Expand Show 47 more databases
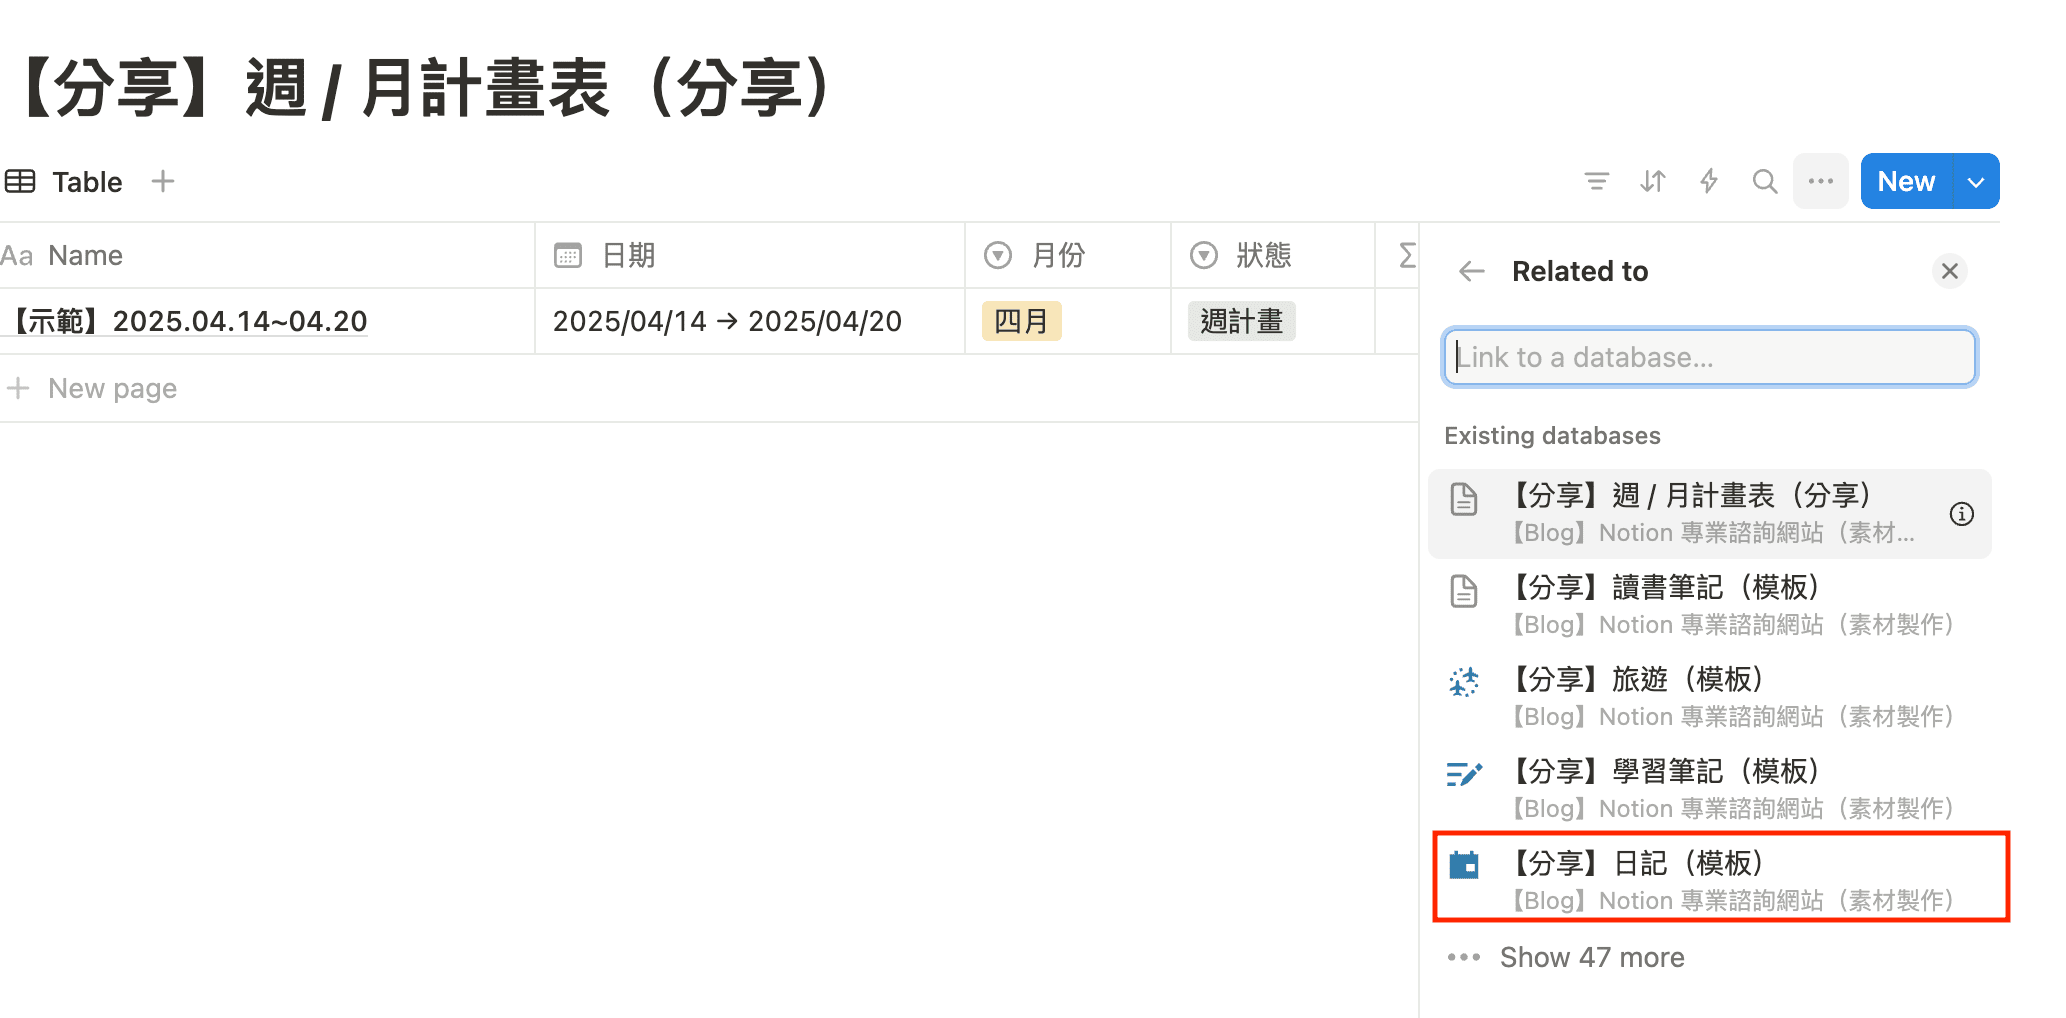The height and width of the screenshot is (1018, 2066). pyautogui.click(x=1591, y=957)
